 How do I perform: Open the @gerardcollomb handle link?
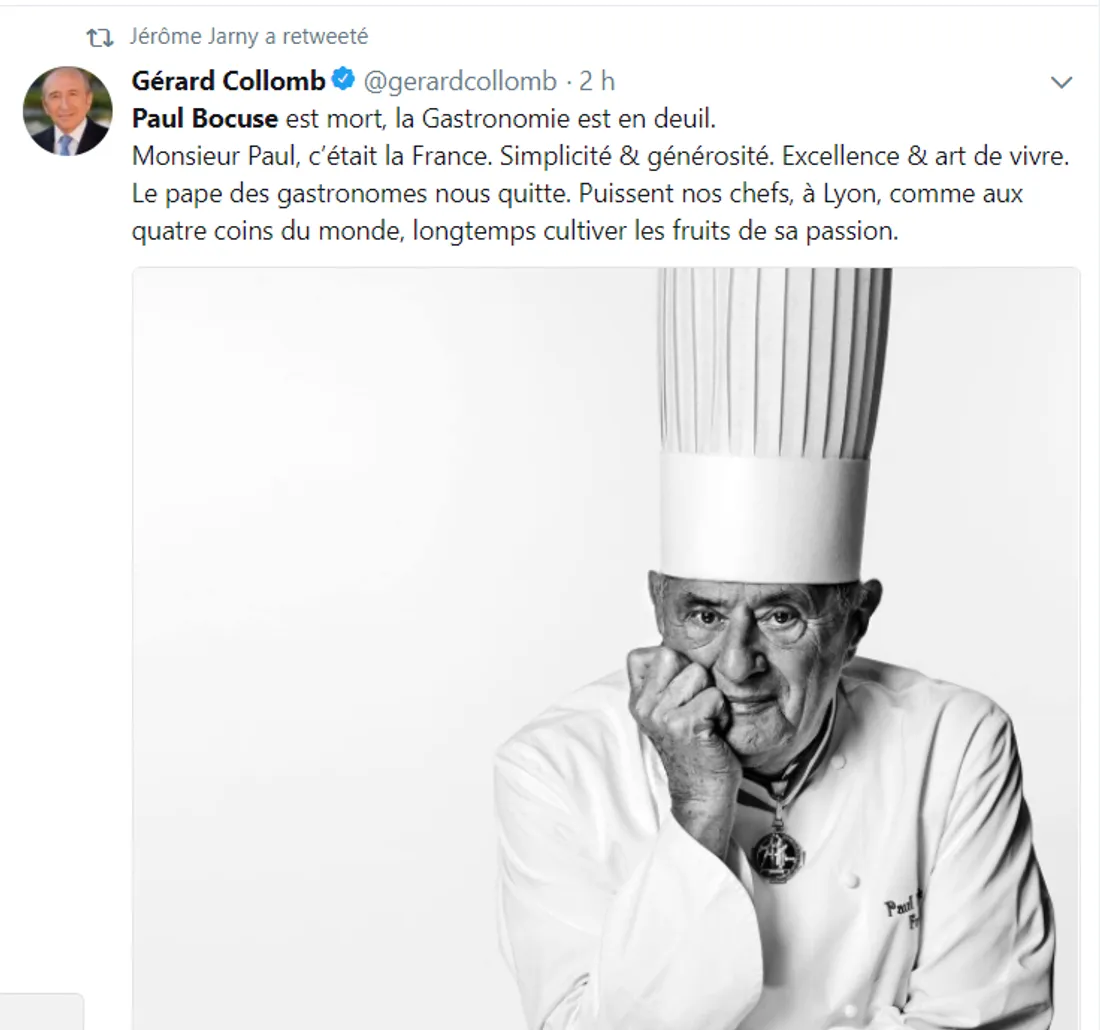pos(460,82)
